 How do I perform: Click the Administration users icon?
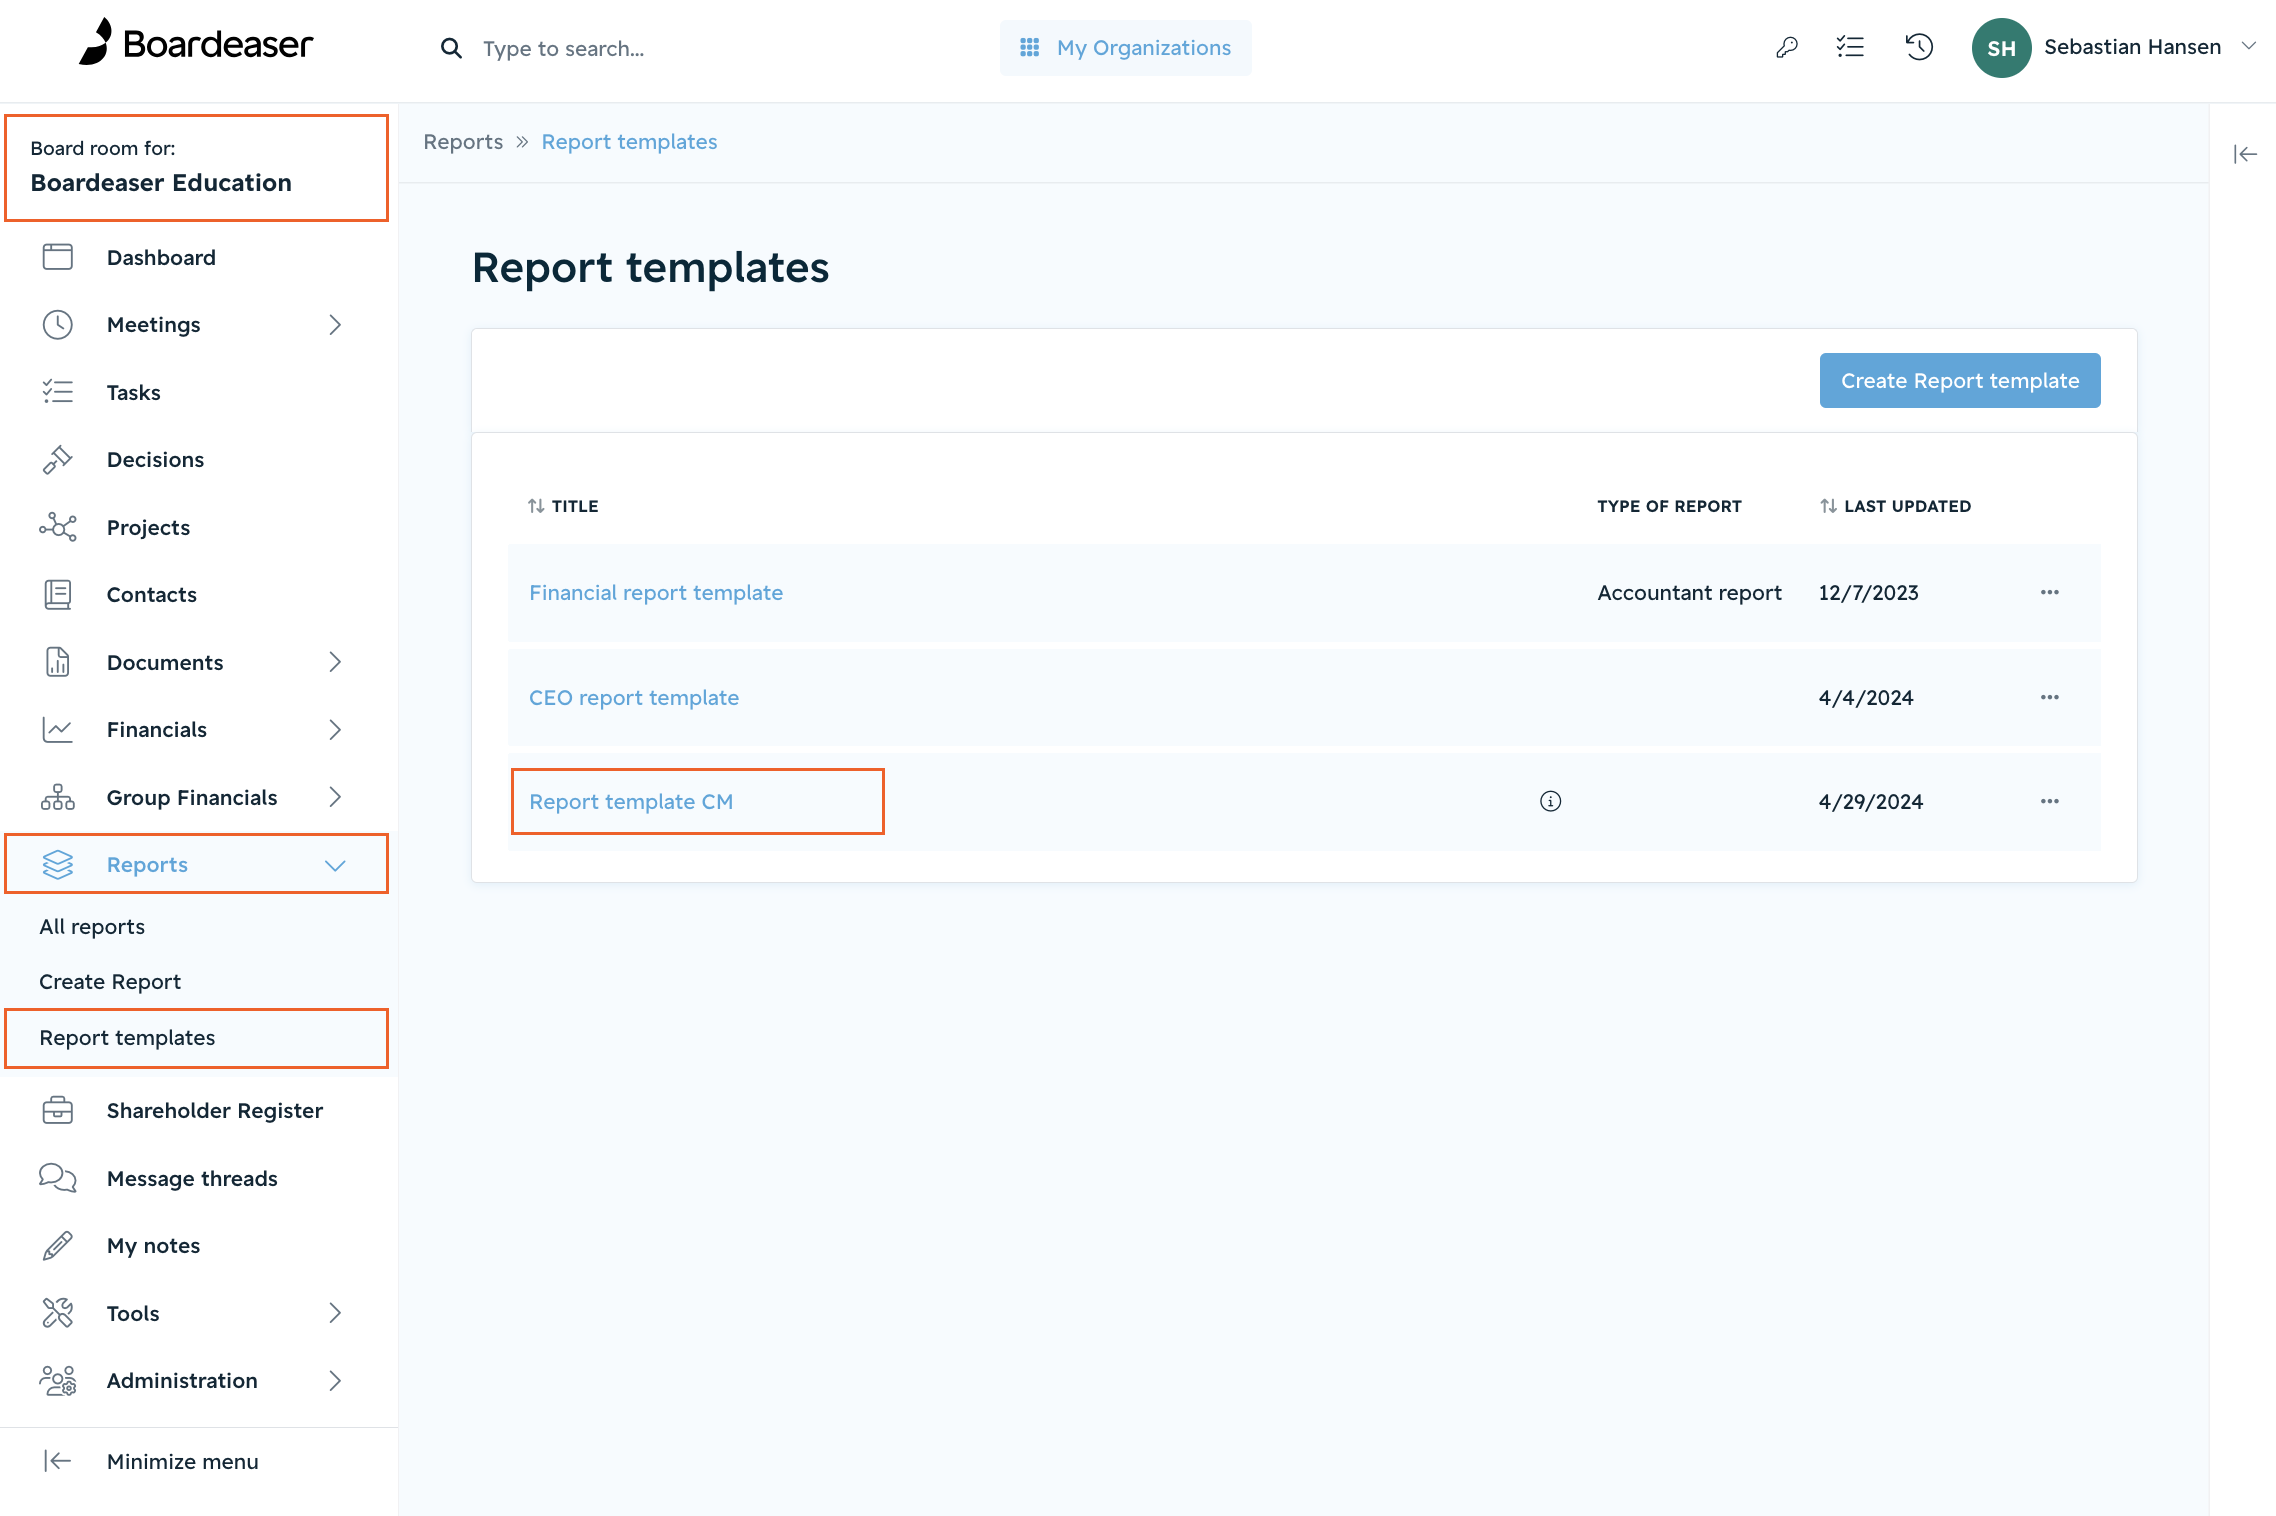(x=58, y=1380)
